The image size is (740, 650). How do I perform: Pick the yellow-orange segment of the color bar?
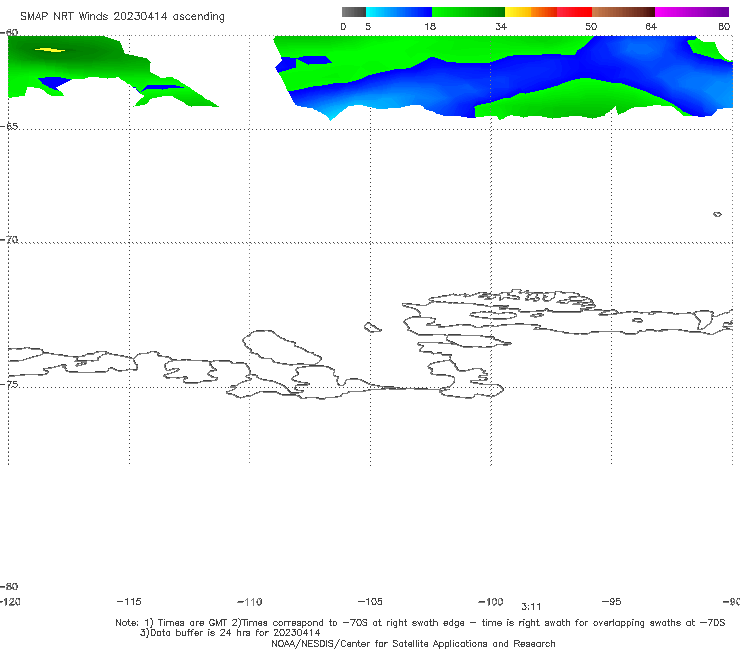(531, 12)
